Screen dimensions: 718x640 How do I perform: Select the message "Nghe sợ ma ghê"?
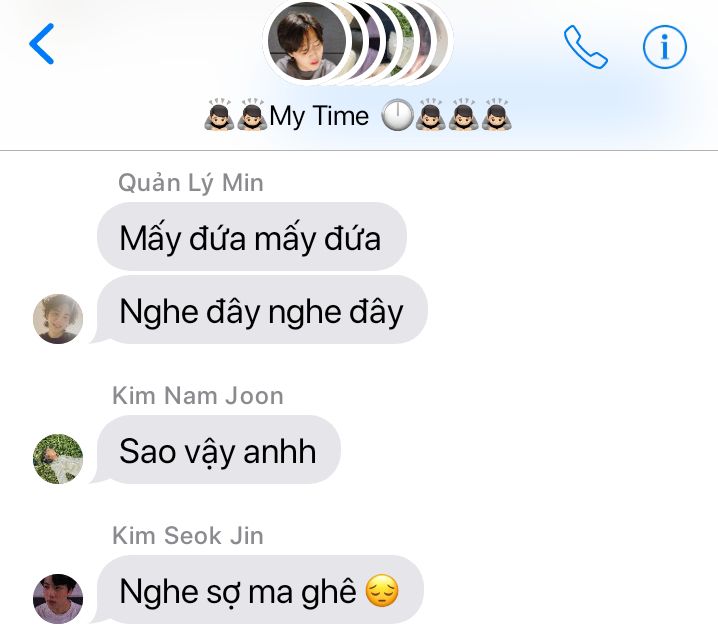tap(260, 590)
